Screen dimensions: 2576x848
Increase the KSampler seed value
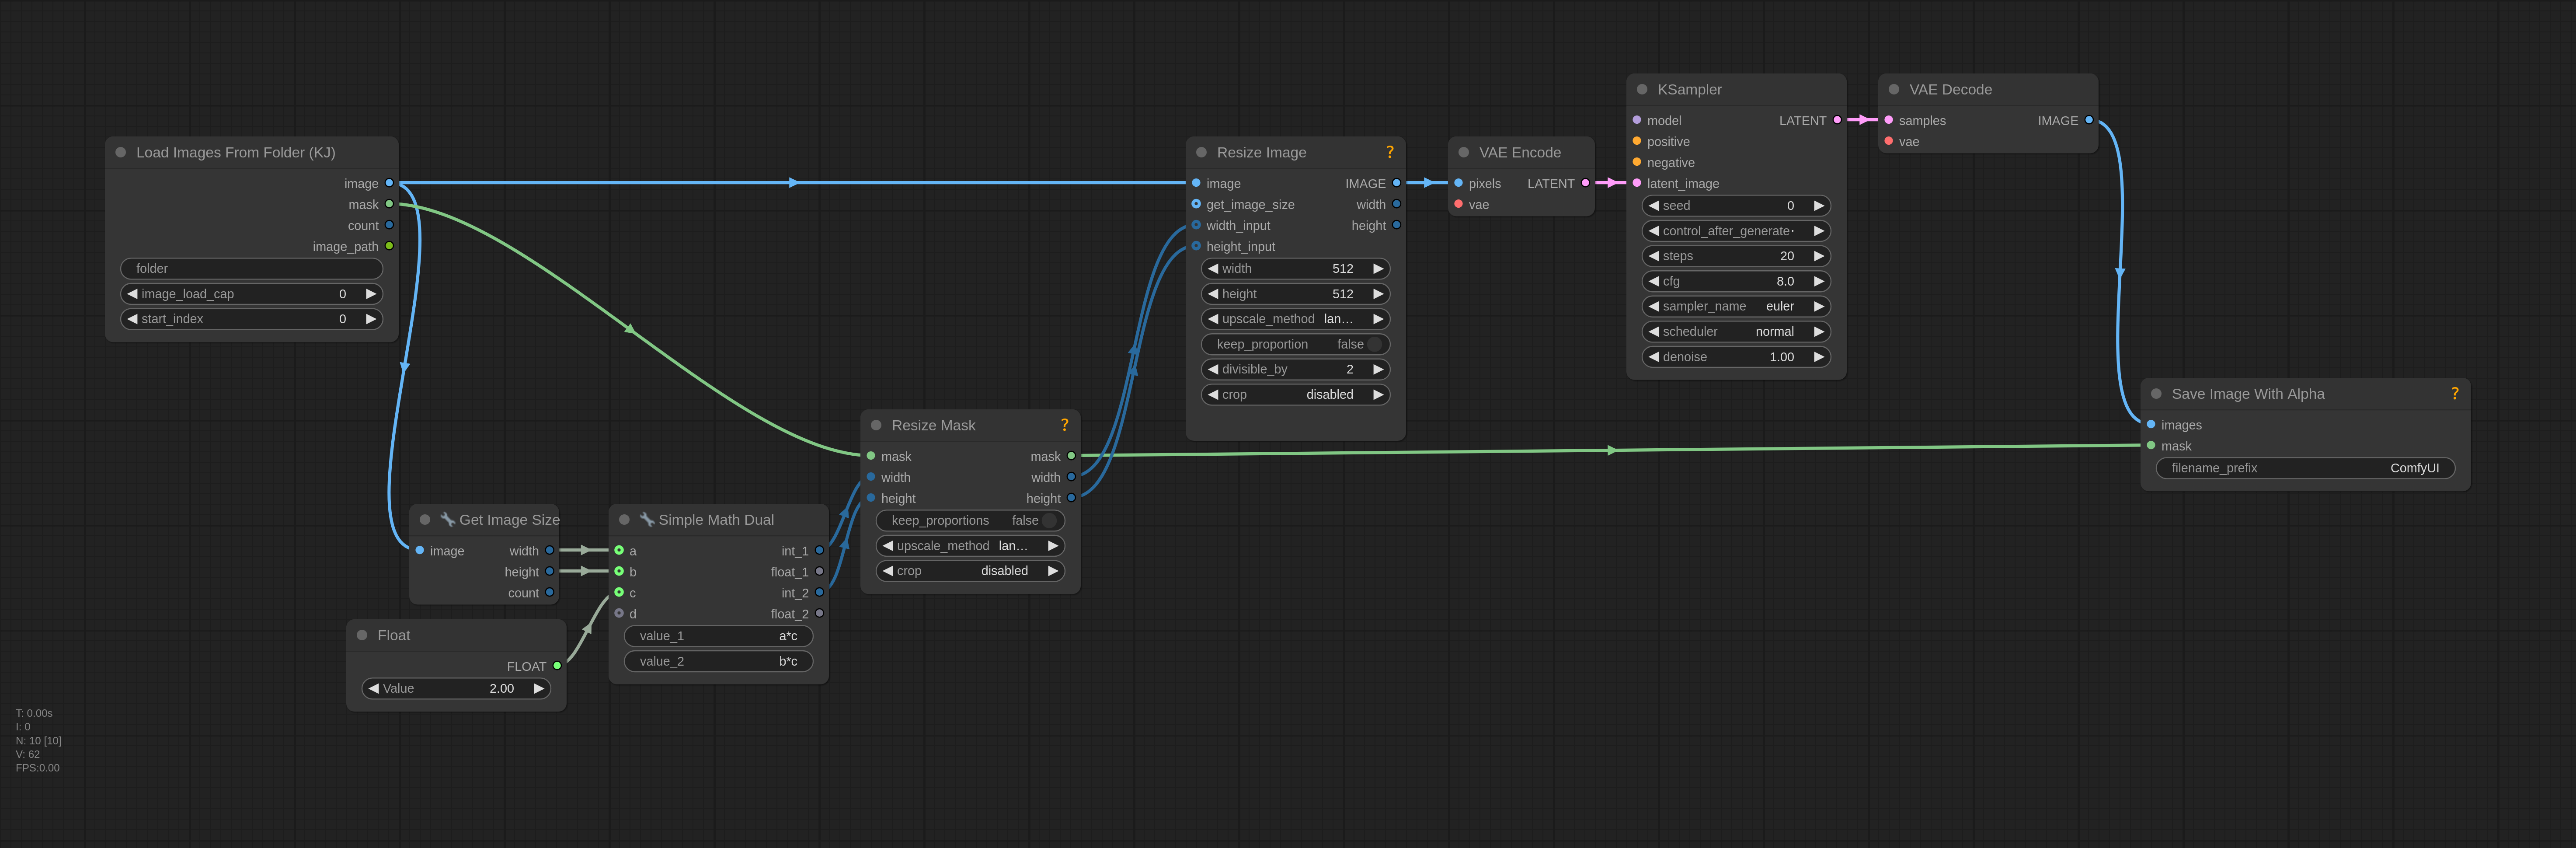[x=1819, y=205]
